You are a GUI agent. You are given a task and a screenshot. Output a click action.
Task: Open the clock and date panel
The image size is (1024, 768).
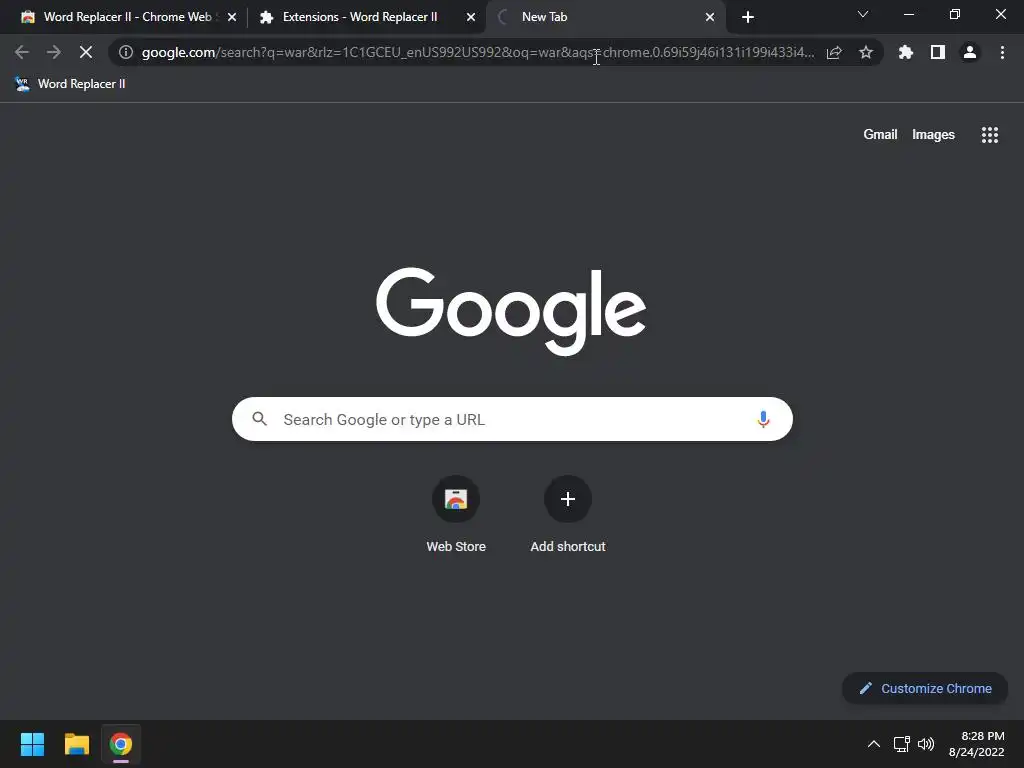977,744
